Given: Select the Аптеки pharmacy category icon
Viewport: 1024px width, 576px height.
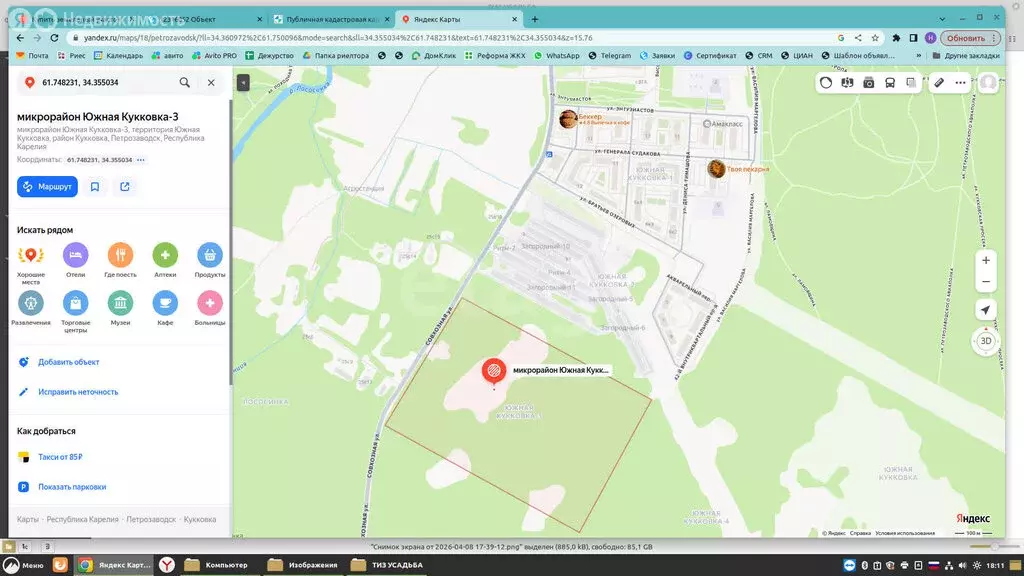Looking at the screenshot, I should [165, 255].
